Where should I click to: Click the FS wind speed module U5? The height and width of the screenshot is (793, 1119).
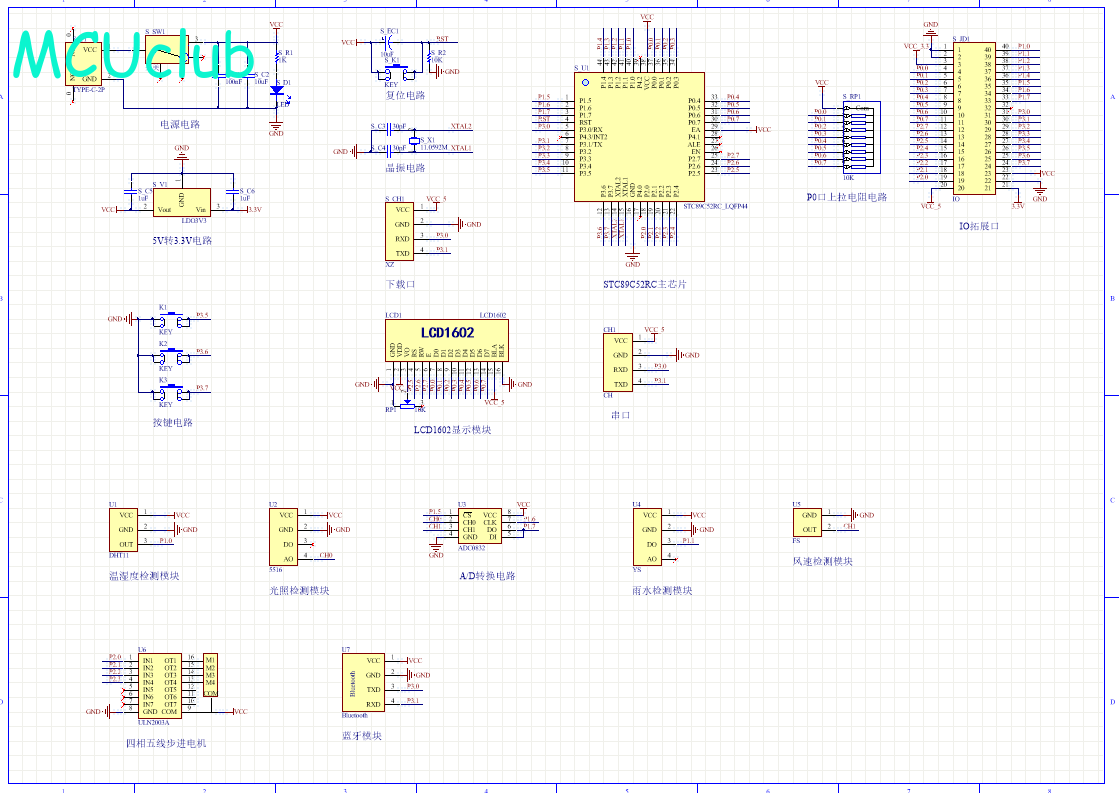tap(808, 522)
